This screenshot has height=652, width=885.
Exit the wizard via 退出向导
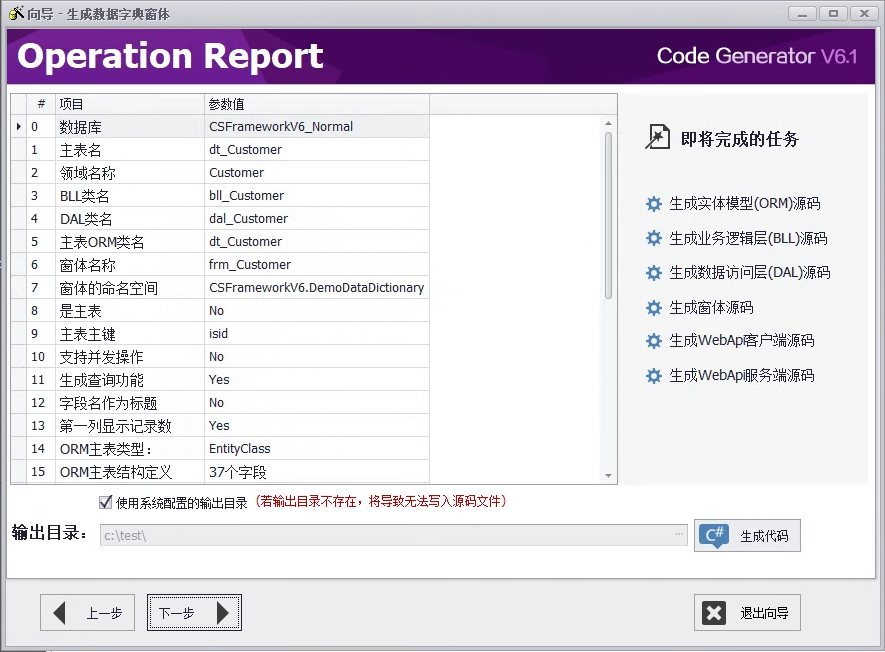click(747, 612)
